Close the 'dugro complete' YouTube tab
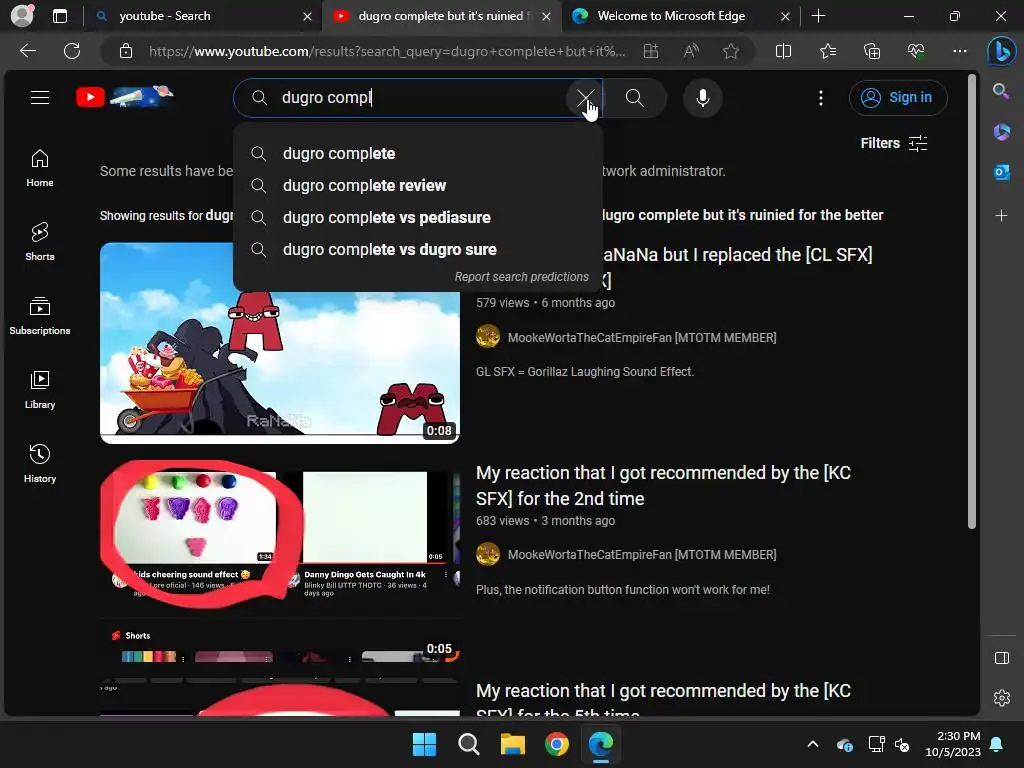1024x768 pixels. point(547,16)
